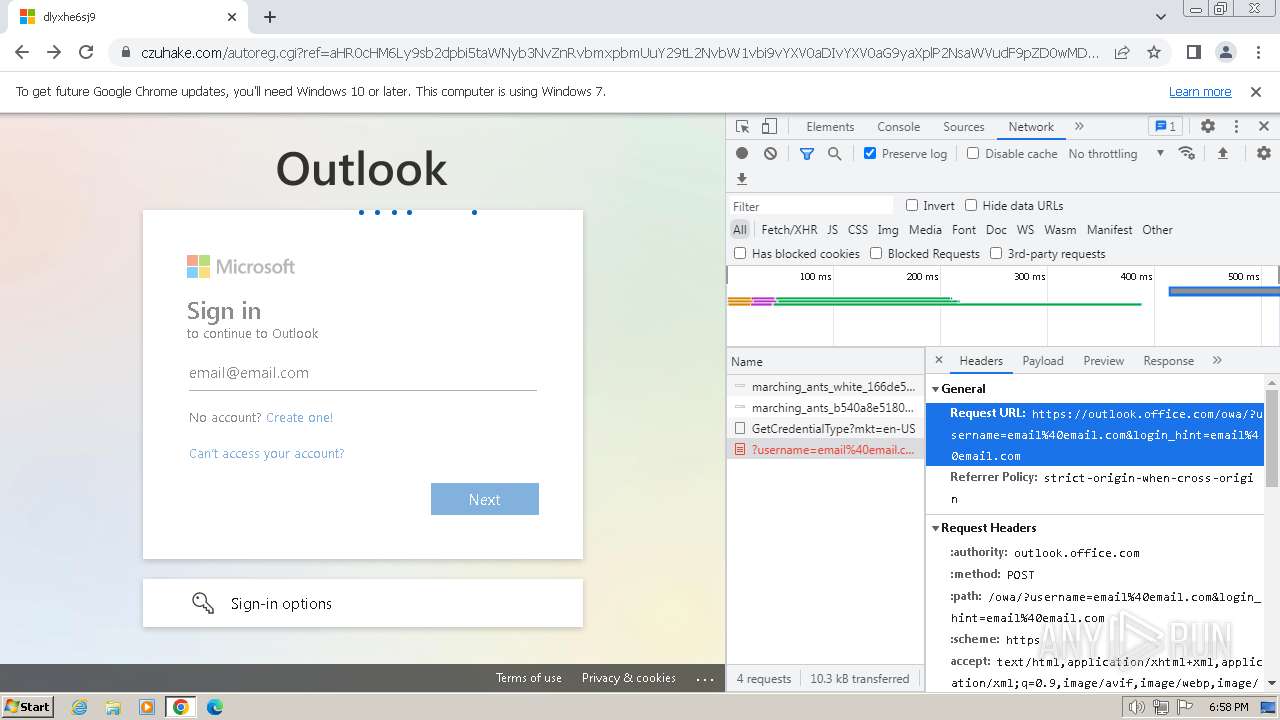Dismiss the Chrome update notification bar
Screen dimensions: 1280x720
click(x=1256, y=92)
